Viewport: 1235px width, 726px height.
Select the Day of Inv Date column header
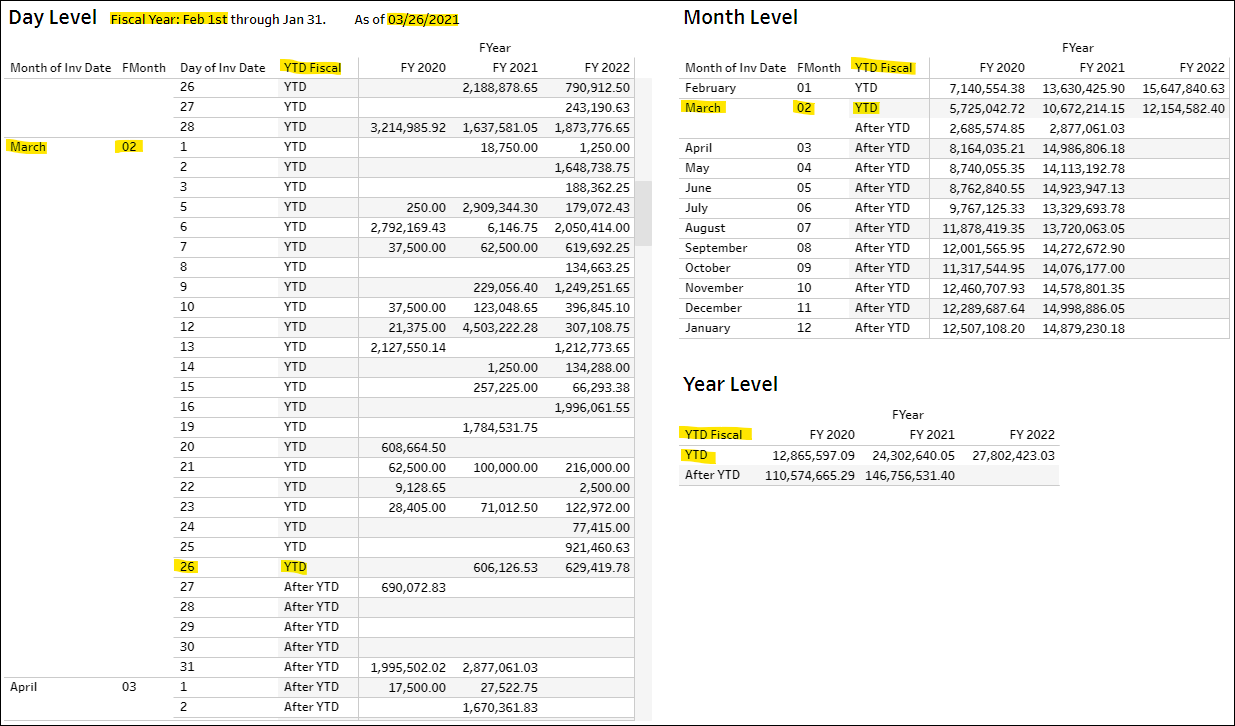point(222,68)
